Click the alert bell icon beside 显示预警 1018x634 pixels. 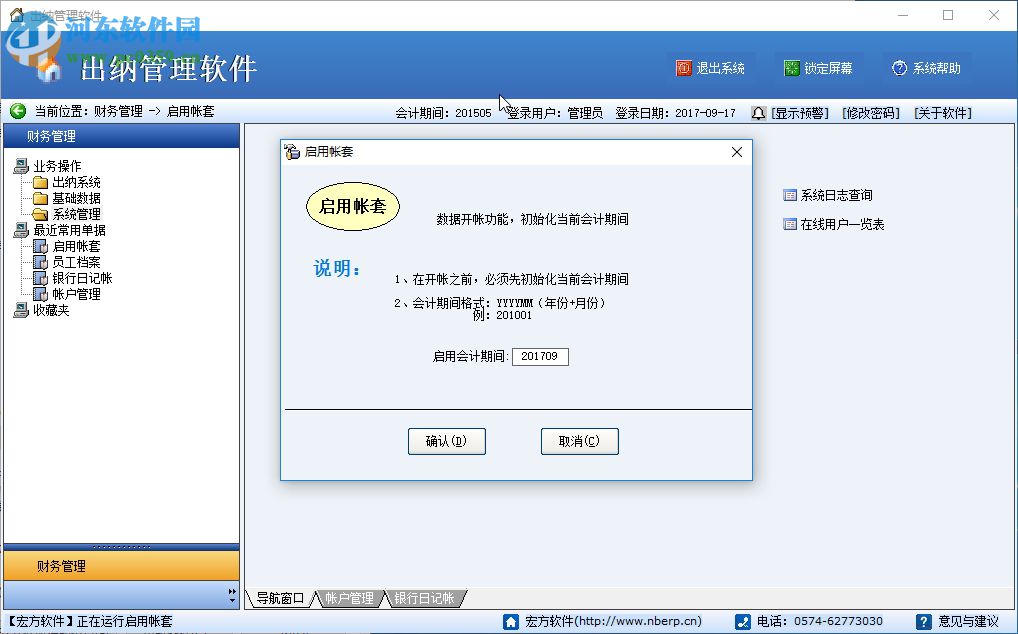pyautogui.click(x=758, y=113)
